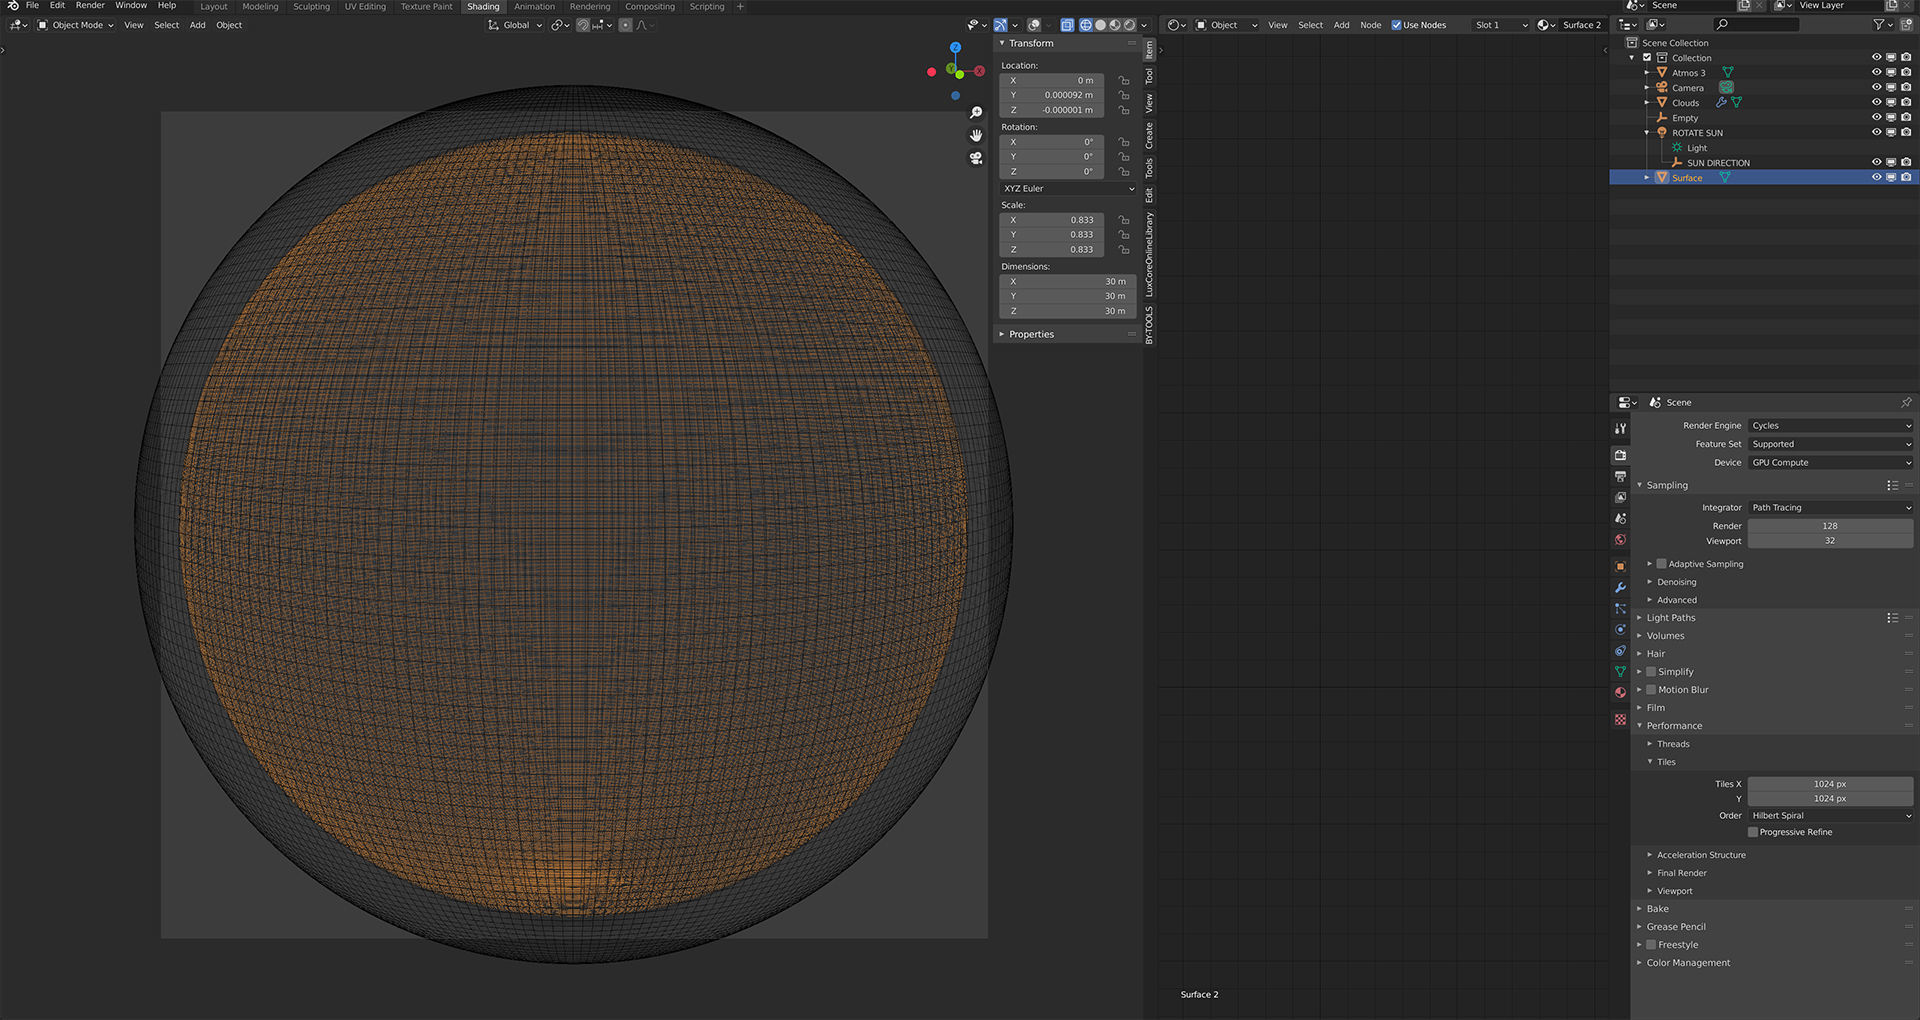
Task: Switch to the Compositing workspace tab
Action: [x=650, y=6]
